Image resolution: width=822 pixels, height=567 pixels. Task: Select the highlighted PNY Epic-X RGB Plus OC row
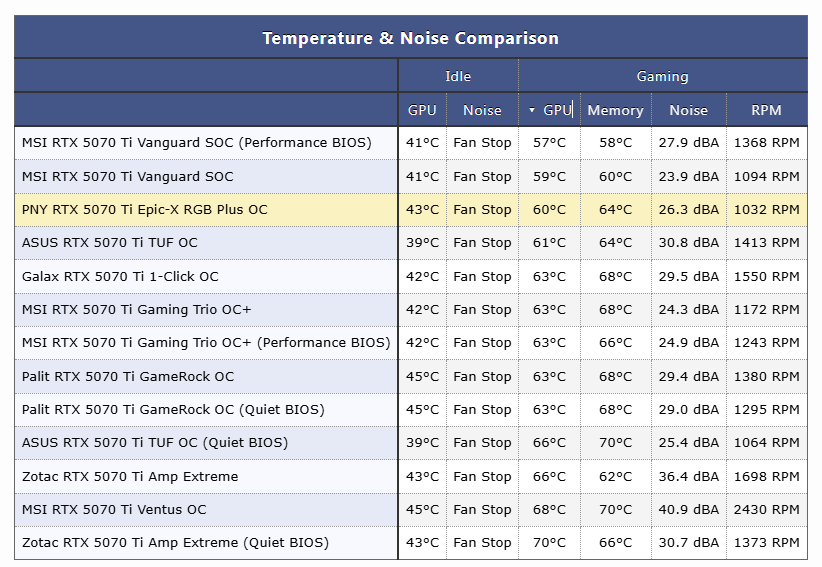coord(411,210)
